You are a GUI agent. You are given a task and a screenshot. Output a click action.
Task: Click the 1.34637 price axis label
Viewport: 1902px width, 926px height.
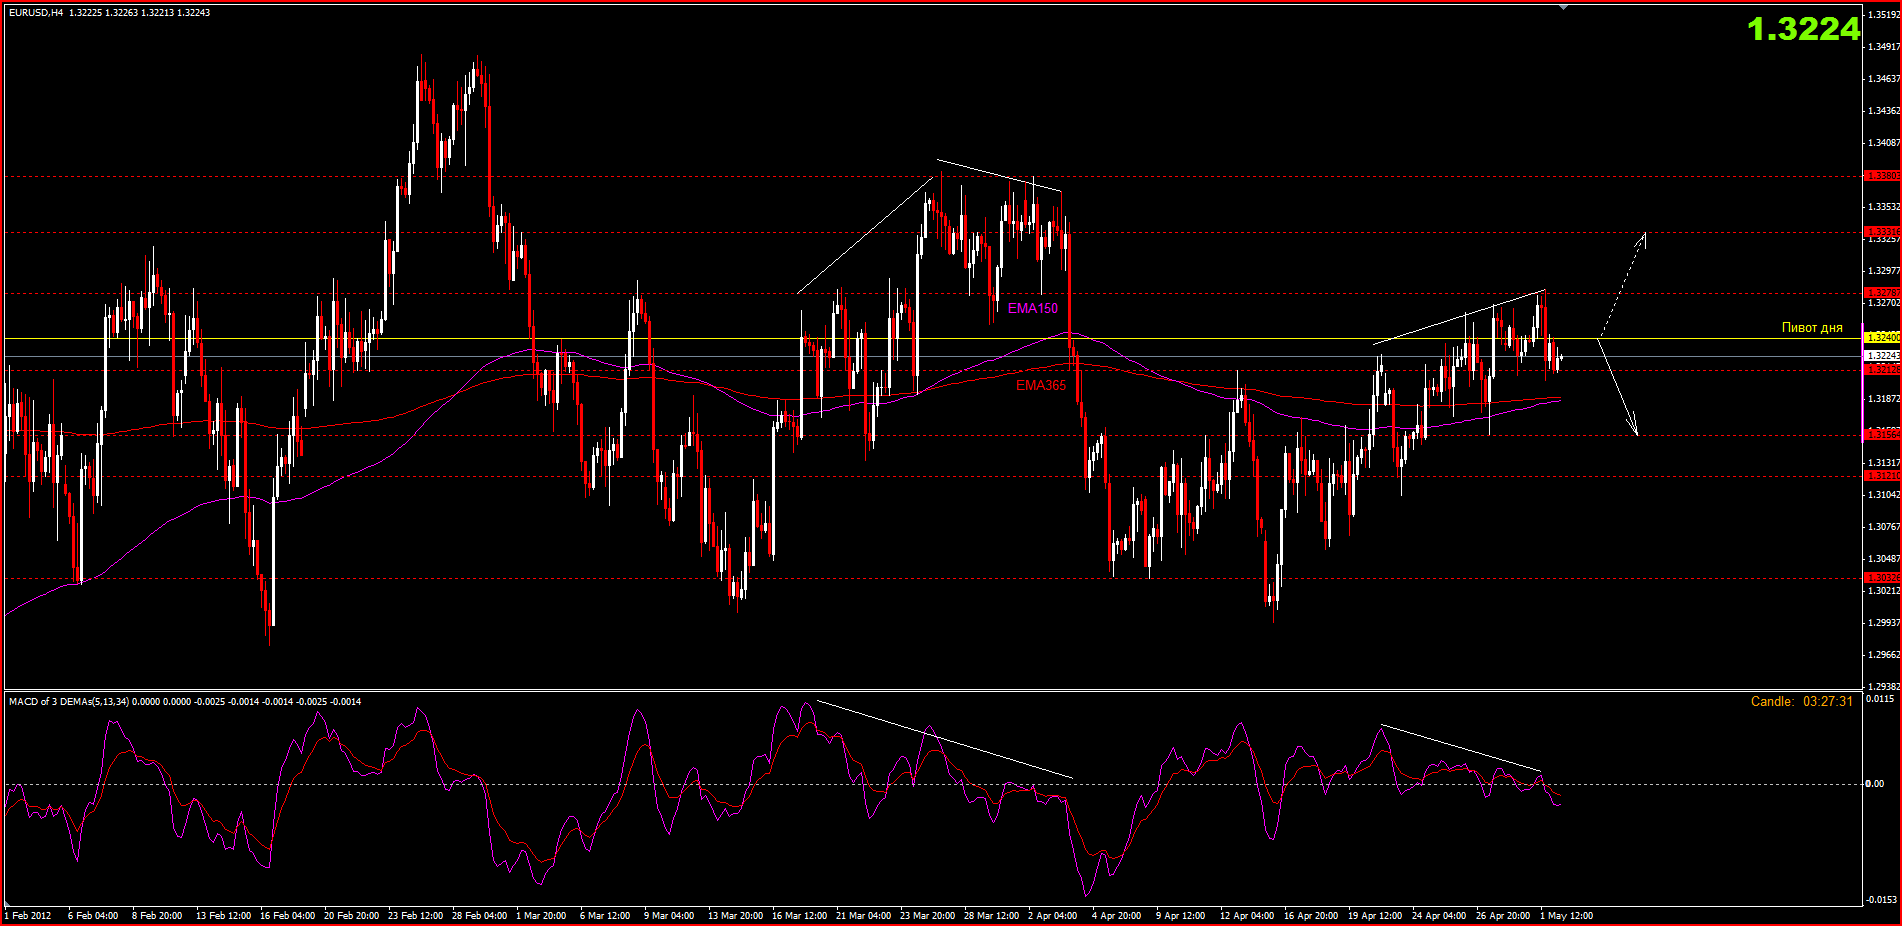pos(1884,78)
